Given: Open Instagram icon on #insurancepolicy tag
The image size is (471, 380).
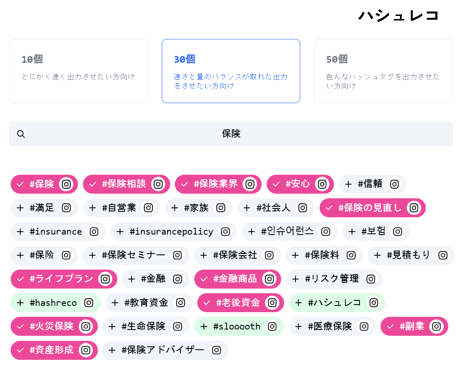Looking at the screenshot, I should pos(226,231).
